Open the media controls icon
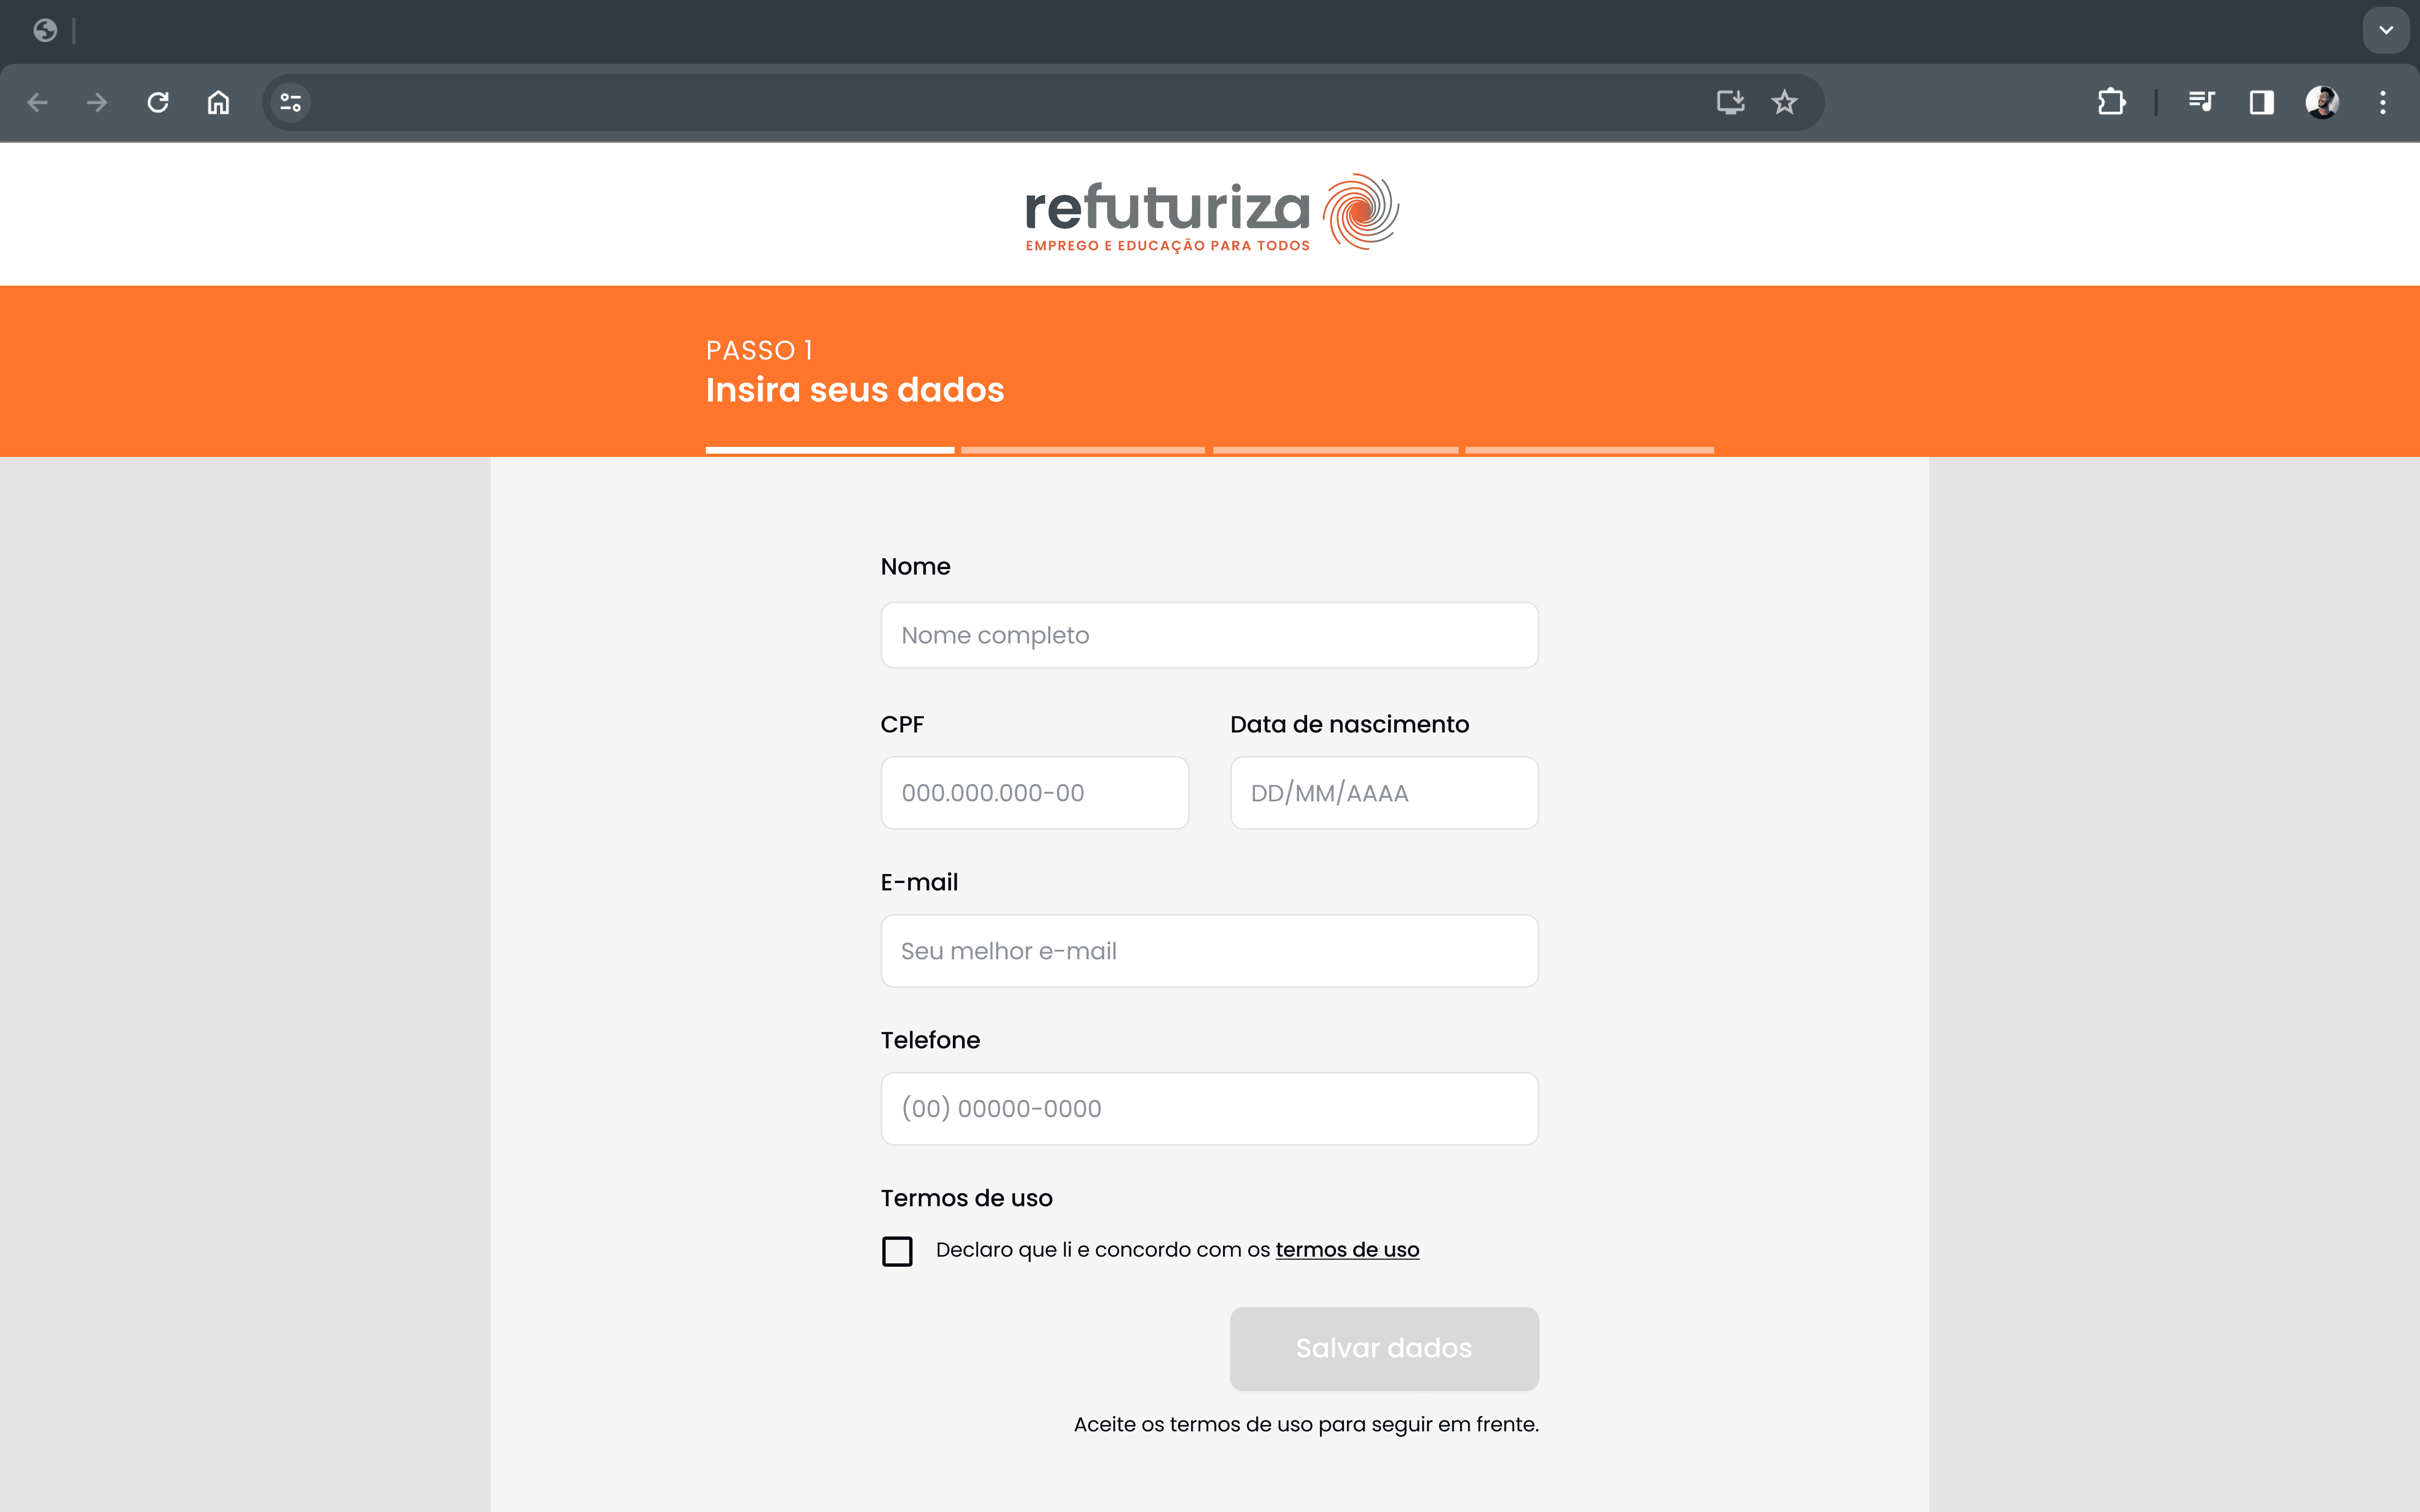2420x1512 pixels. pos(2201,102)
